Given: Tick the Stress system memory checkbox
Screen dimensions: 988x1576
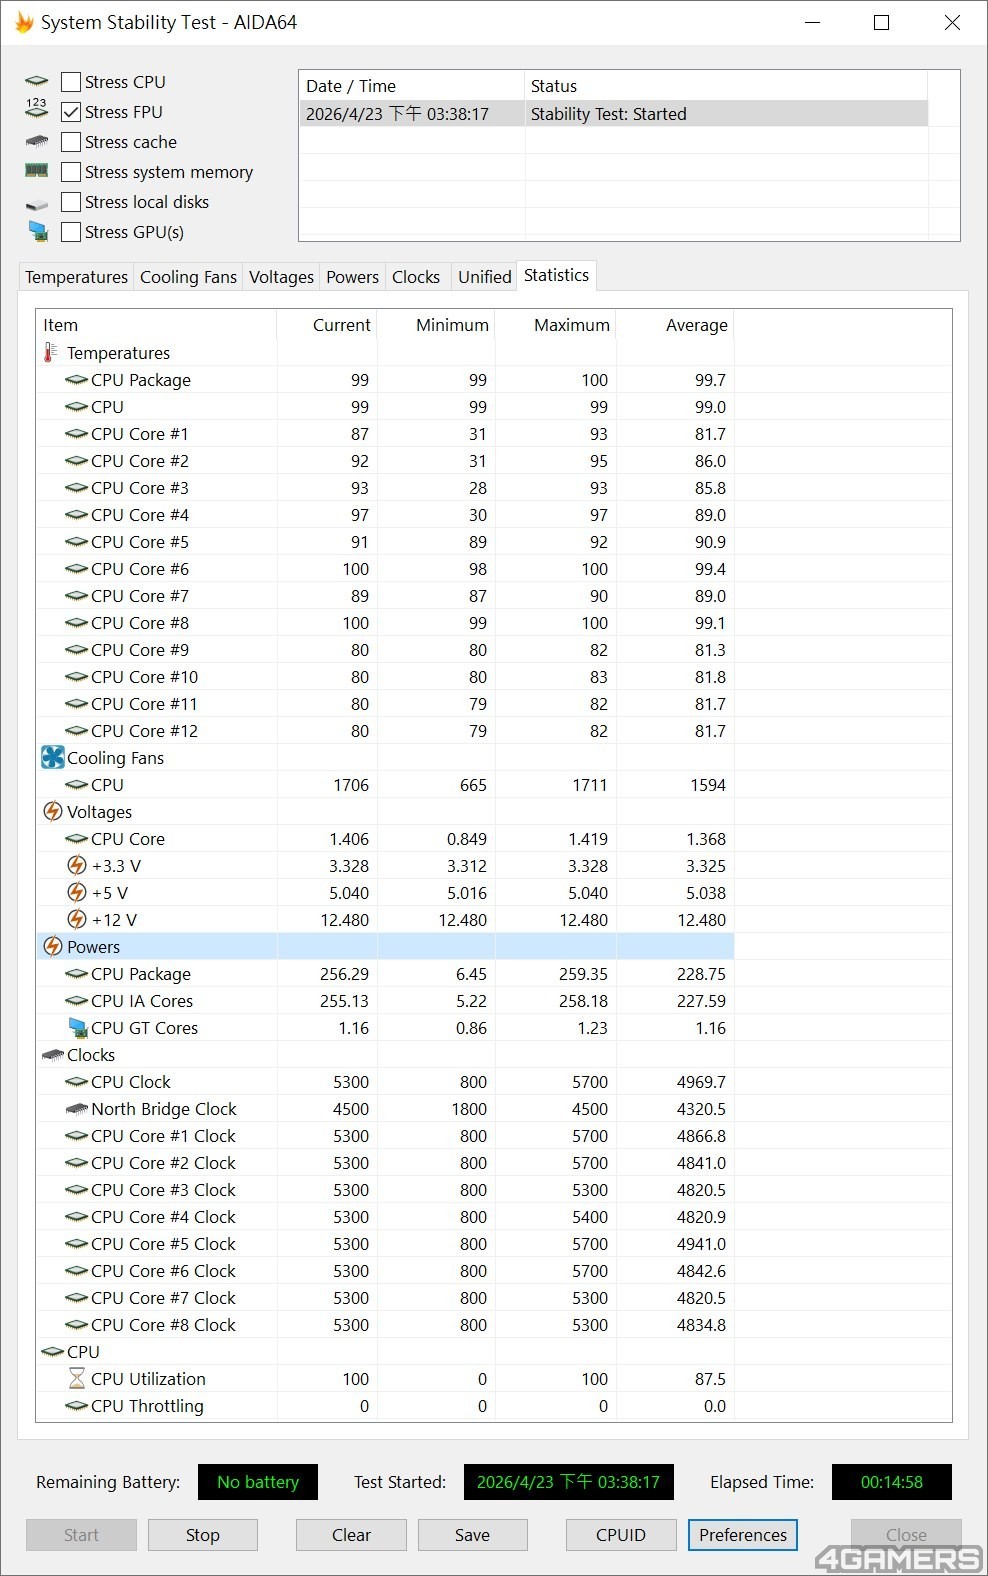Looking at the screenshot, I should [x=71, y=172].
